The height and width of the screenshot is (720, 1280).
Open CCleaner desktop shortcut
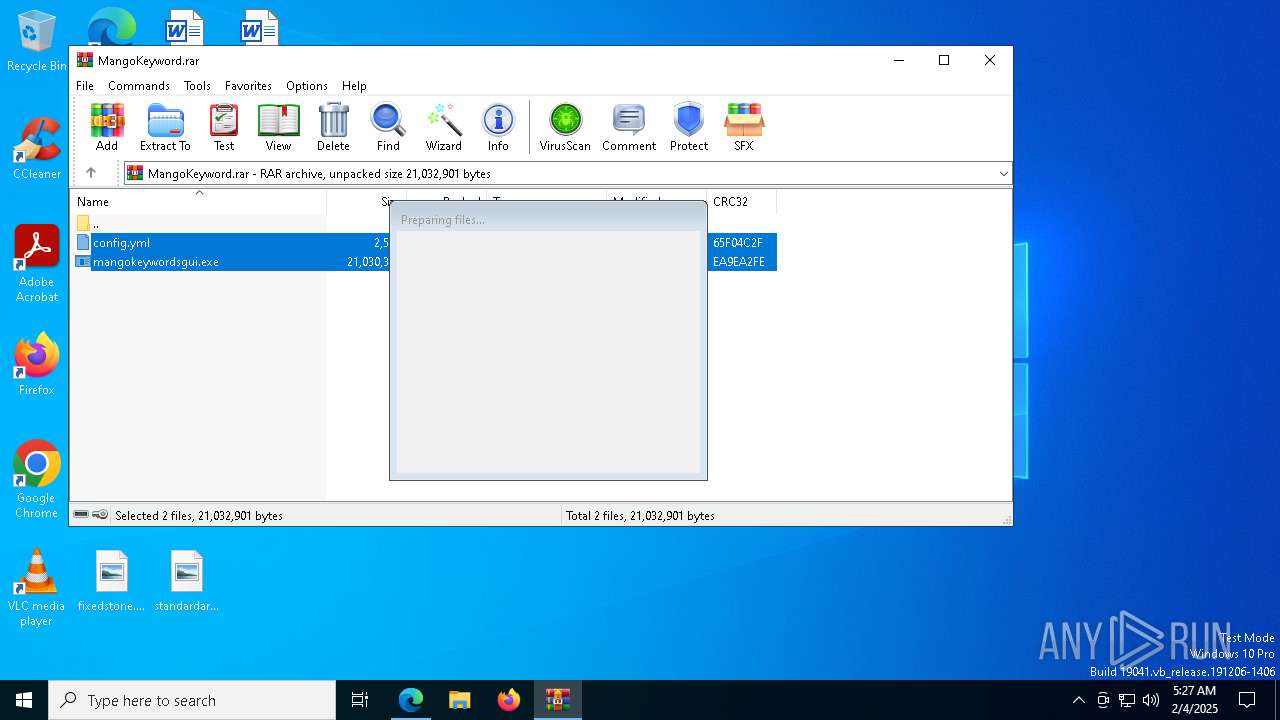click(37, 149)
